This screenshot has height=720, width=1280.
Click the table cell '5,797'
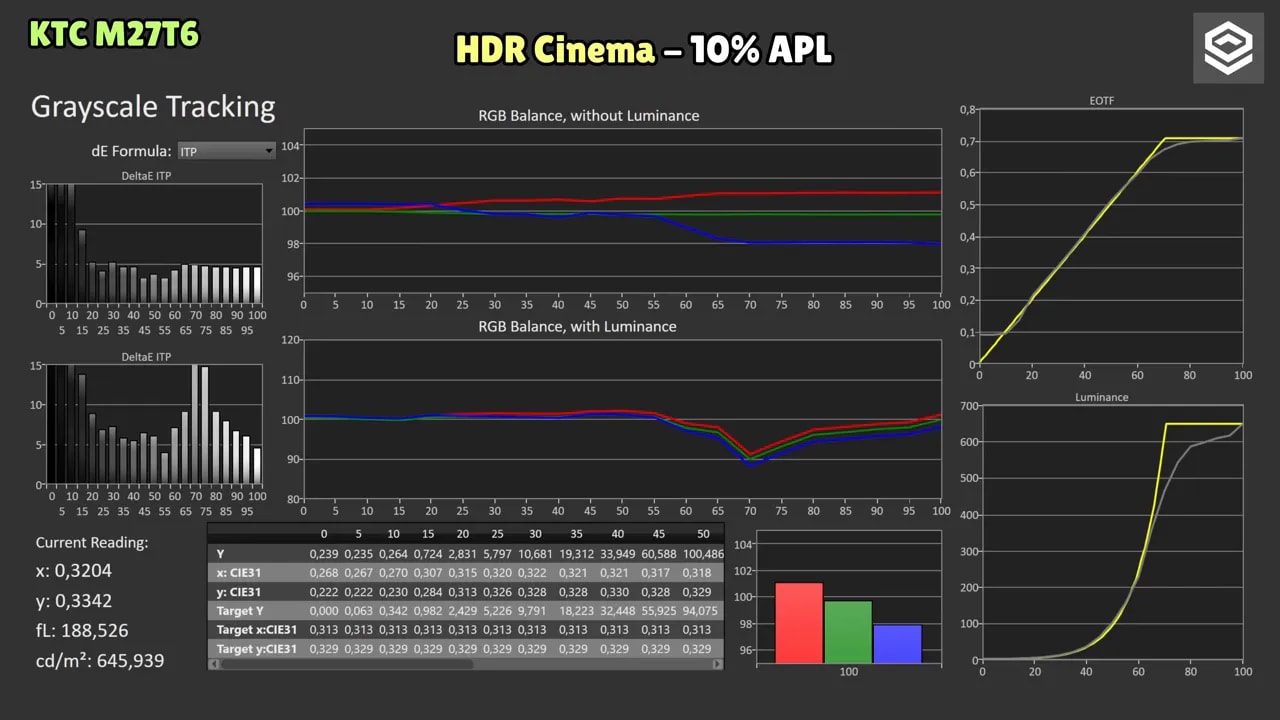click(x=498, y=554)
